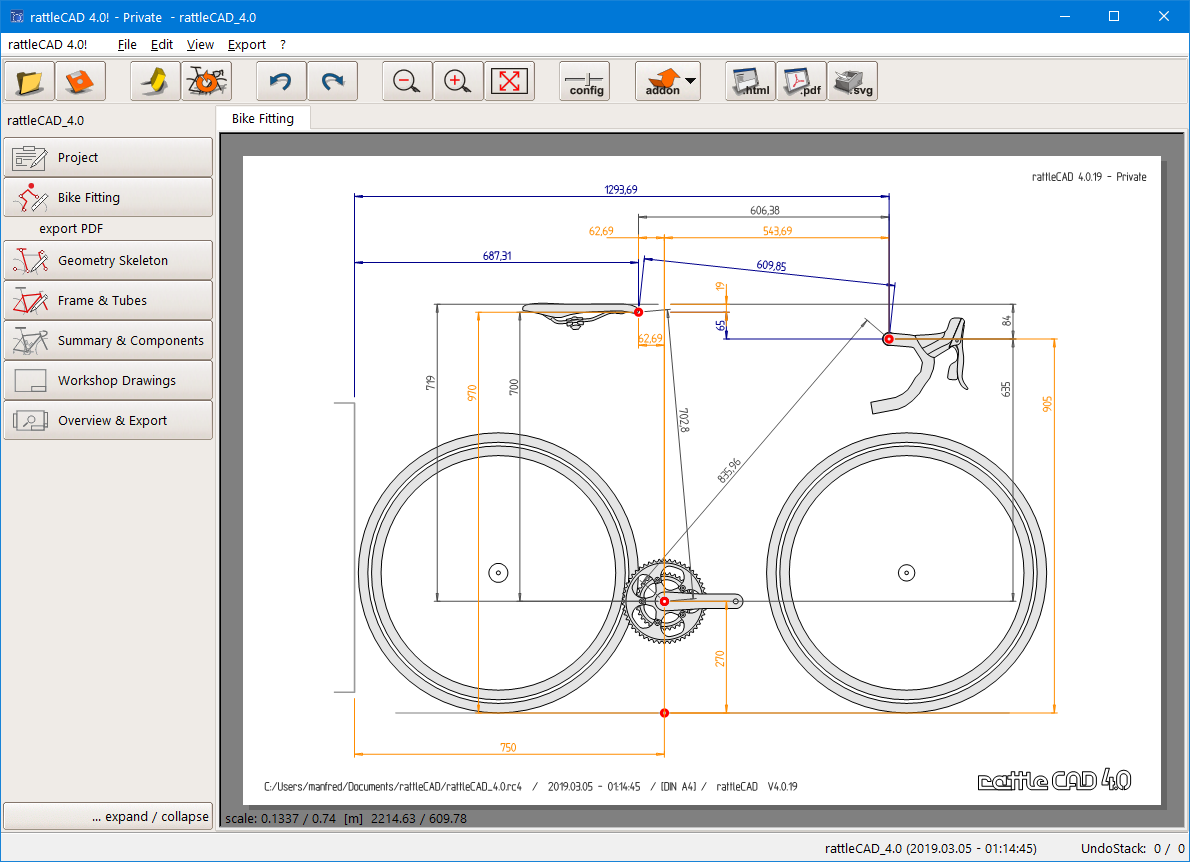This screenshot has width=1190, height=862.
Task: Click the 606,38 dimension value
Action: pyautogui.click(x=764, y=210)
